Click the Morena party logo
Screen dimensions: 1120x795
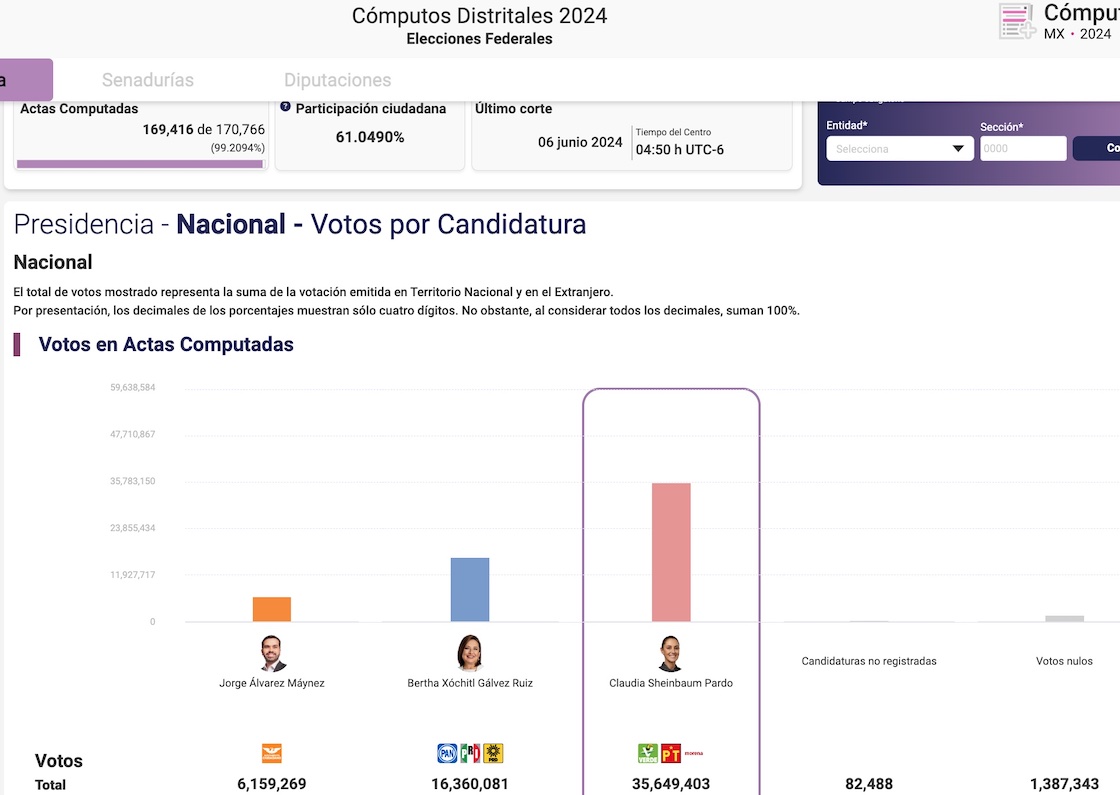(x=693, y=751)
